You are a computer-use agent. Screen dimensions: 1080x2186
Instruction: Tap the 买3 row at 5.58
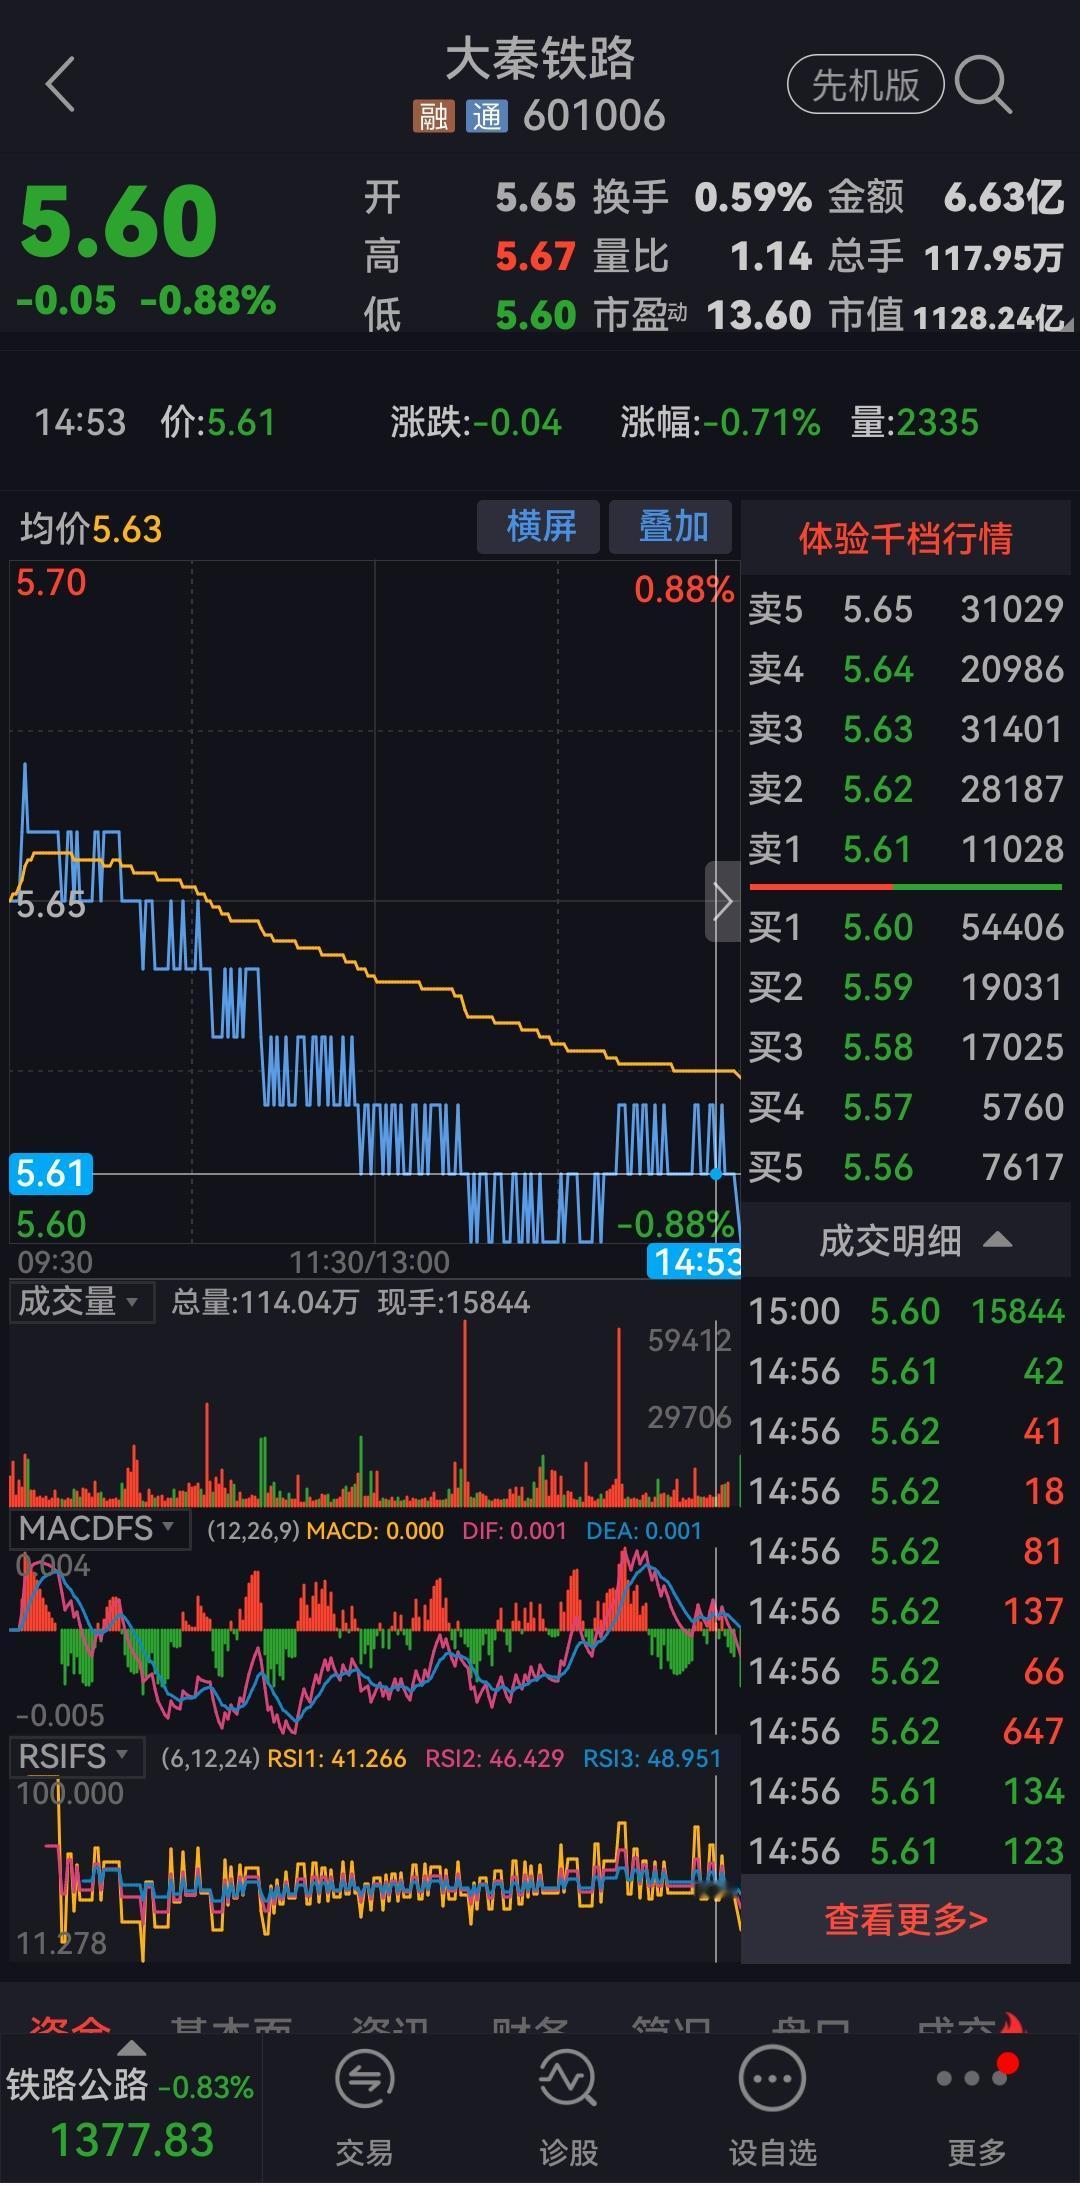[906, 1047]
